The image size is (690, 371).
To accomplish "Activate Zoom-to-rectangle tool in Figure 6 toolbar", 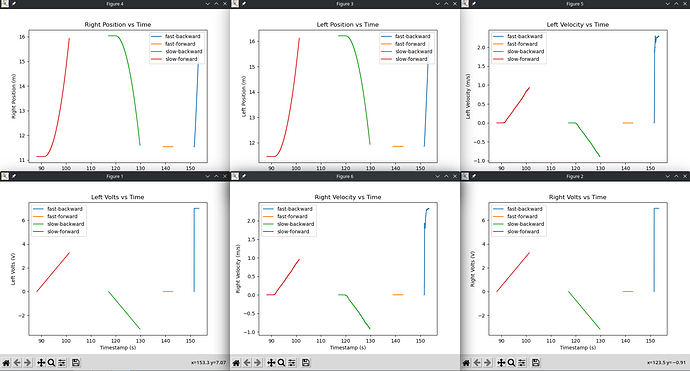I will (282, 363).
